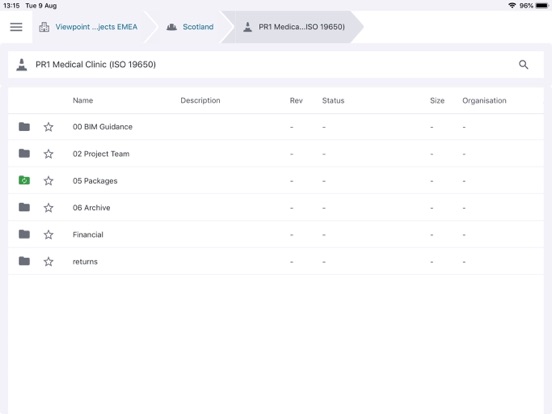552x414 pixels.
Task: Toggle favourite star on 06 Archive
Action: 49,208
